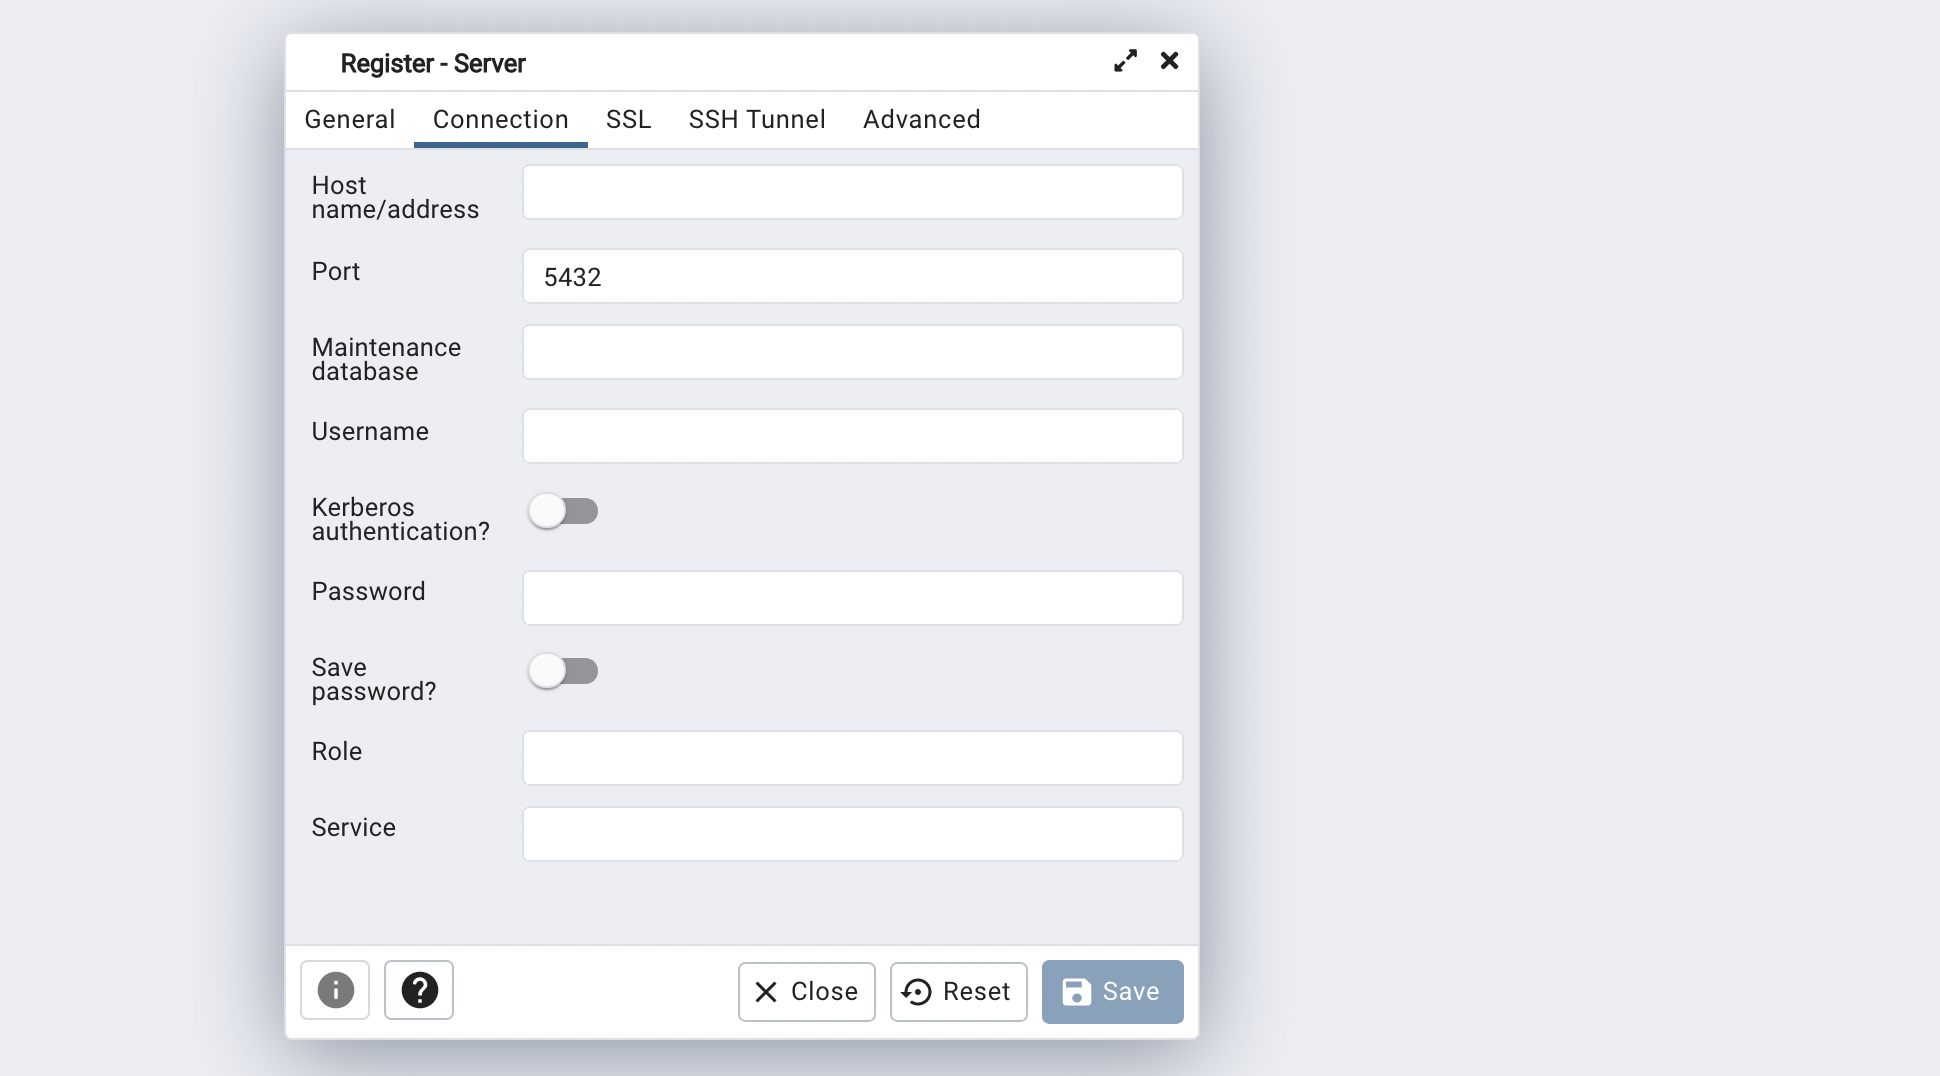Click the Role input field
Screen dimensions: 1940x1076
pos(852,758)
